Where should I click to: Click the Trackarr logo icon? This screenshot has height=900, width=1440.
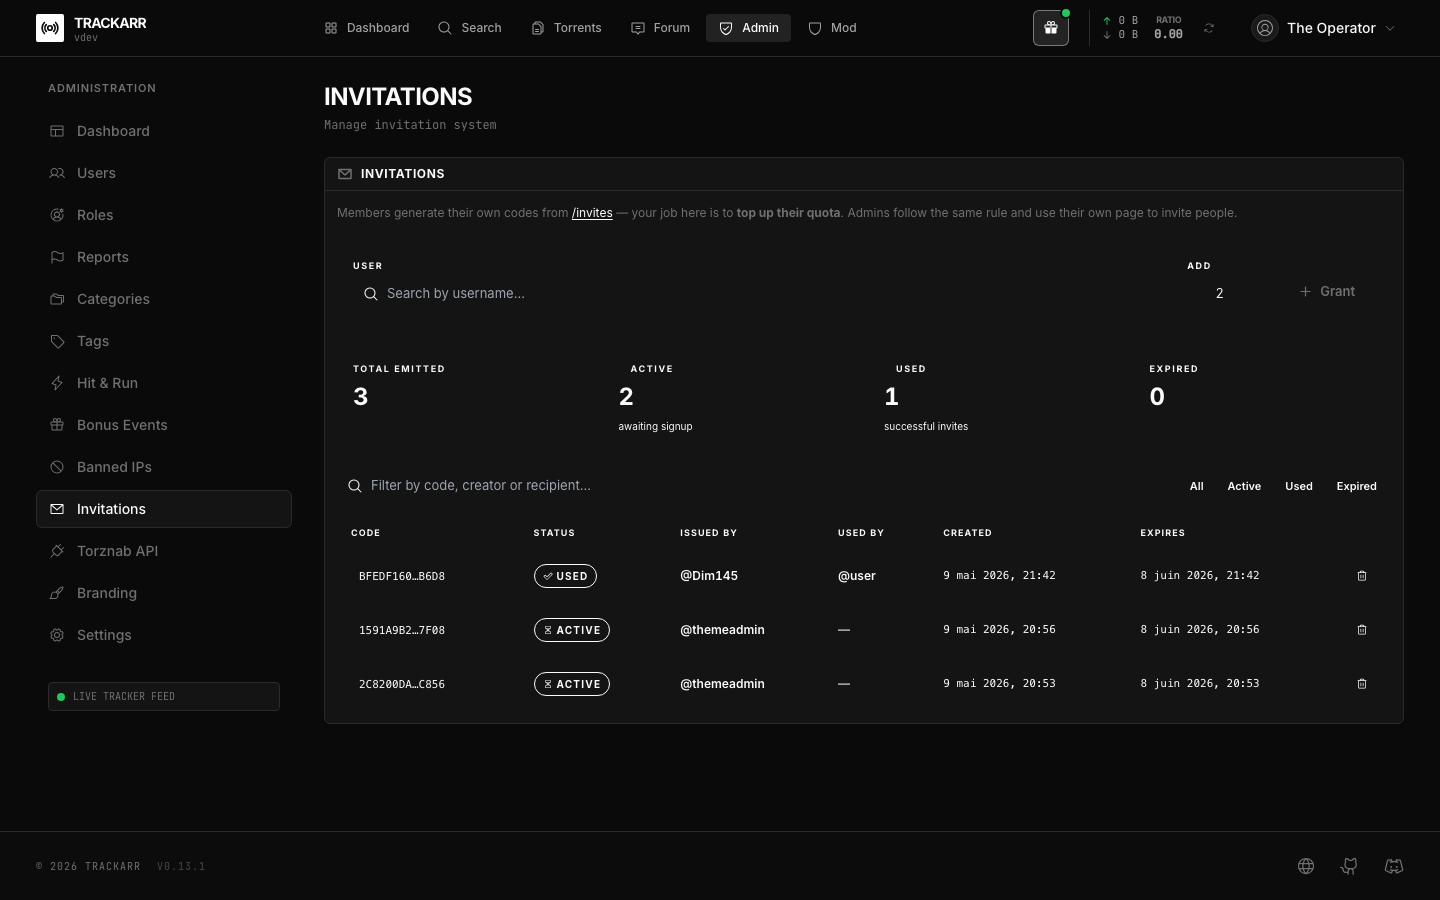pos(50,28)
